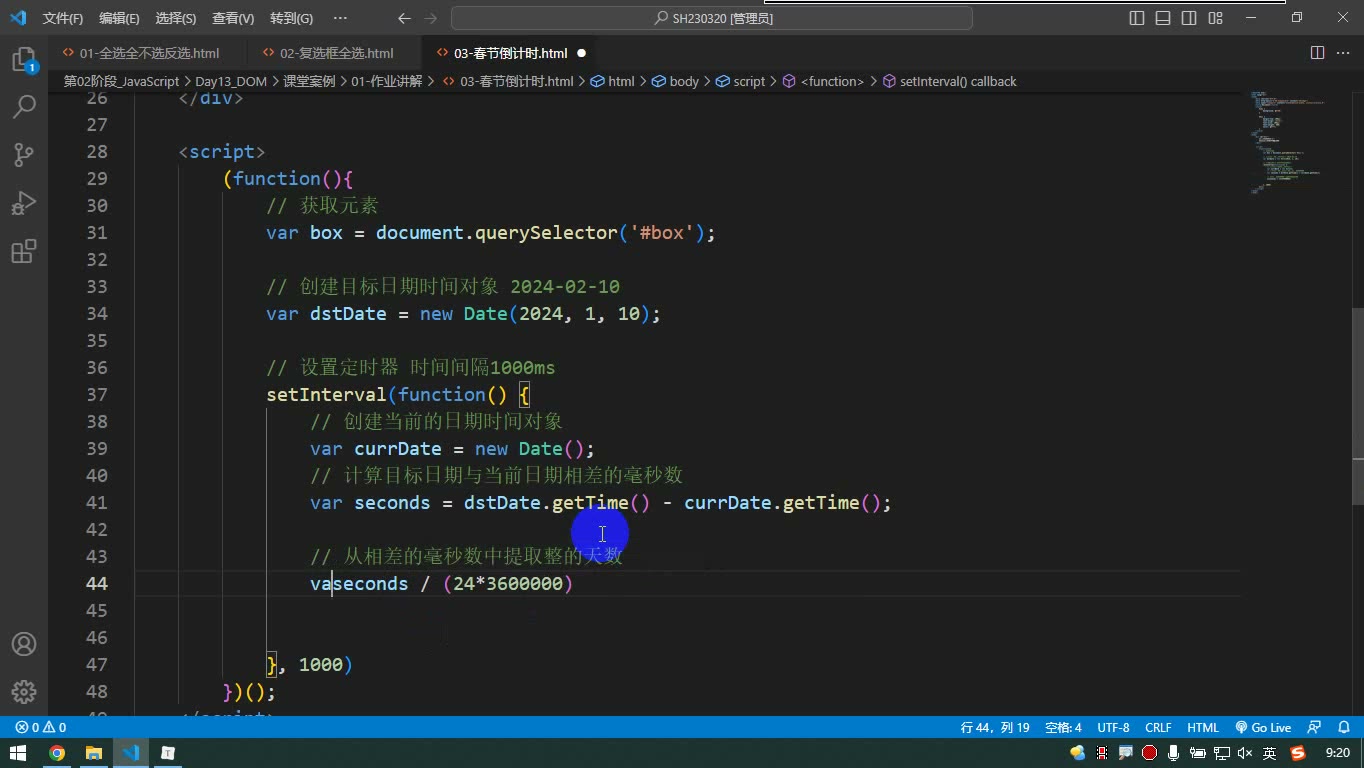Image resolution: width=1364 pixels, height=768 pixels.
Task: Open the 查看(V) menu
Action: coord(233,18)
